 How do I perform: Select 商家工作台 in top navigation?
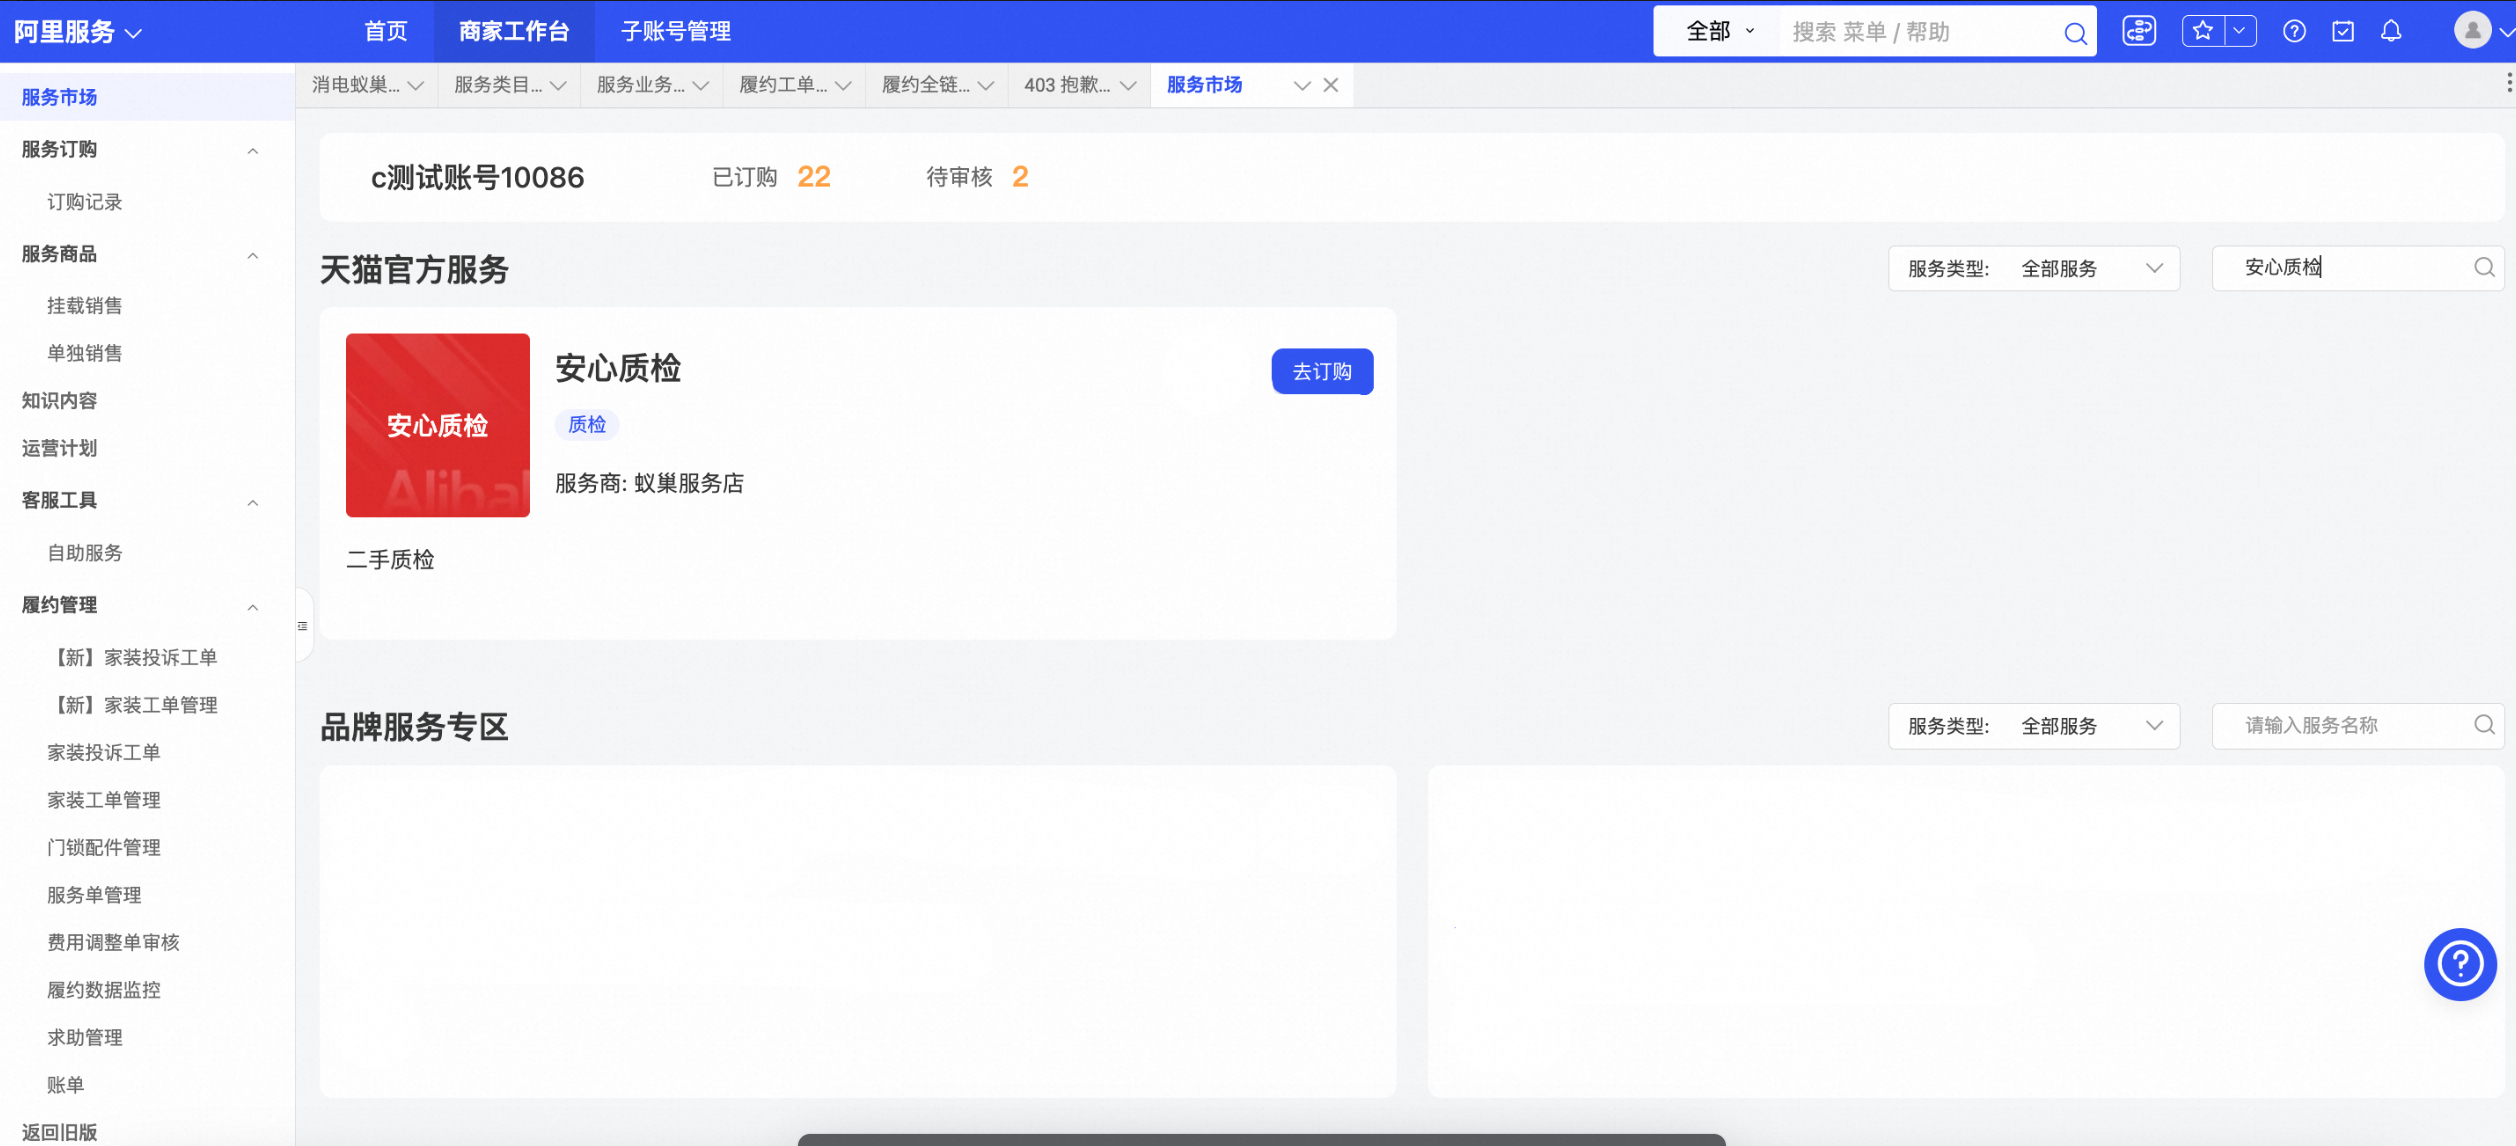coord(514,32)
